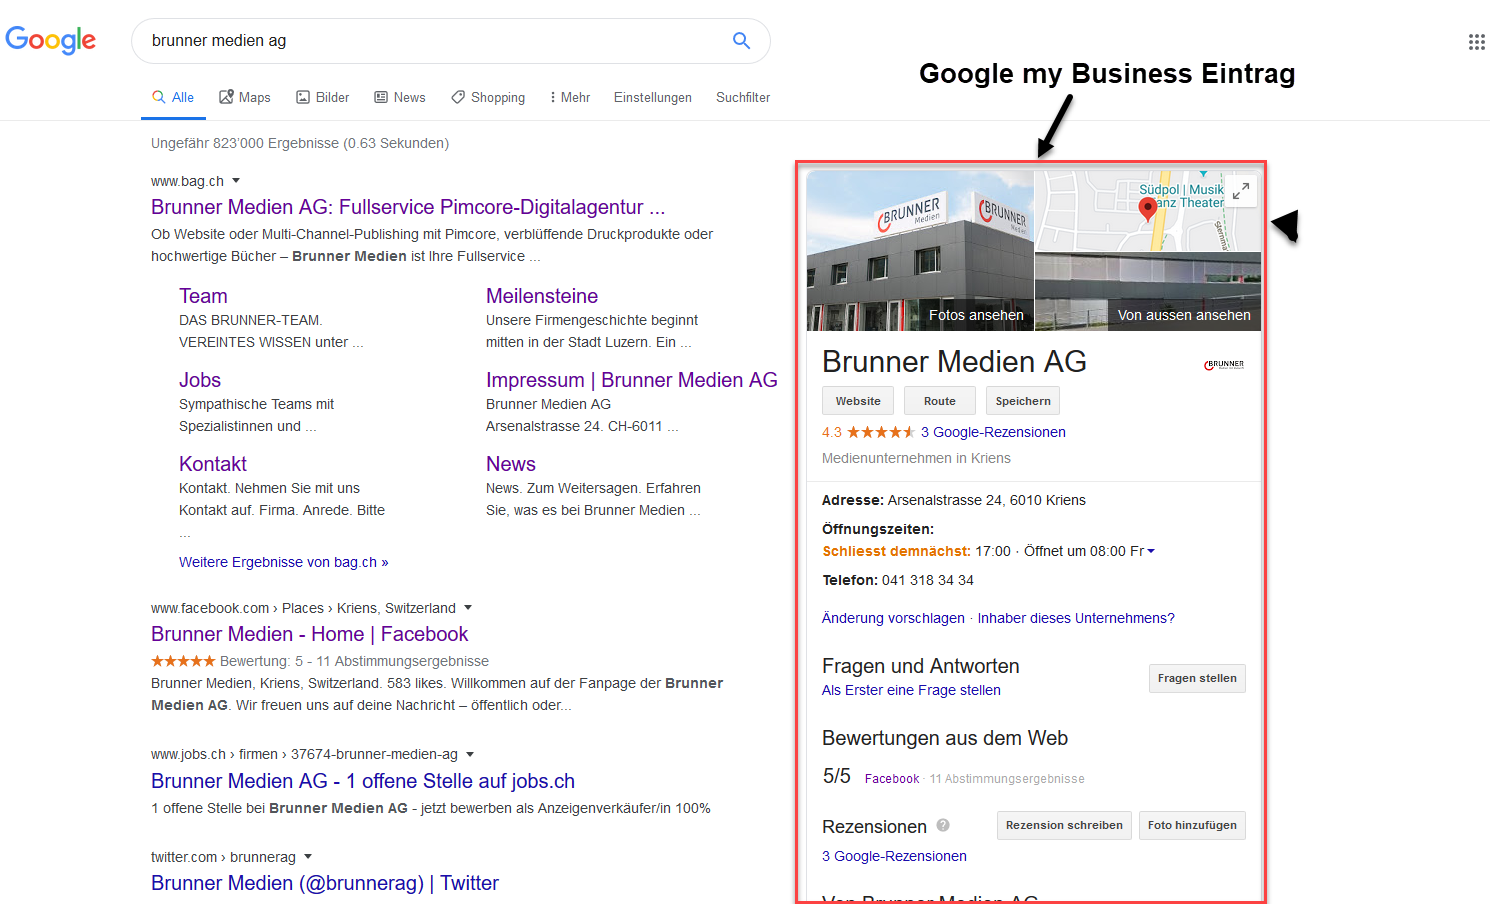Switch to the Bilder search tab
Image resolution: width=1490 pixels, height=904 pixels.
[x=322, y=97]
